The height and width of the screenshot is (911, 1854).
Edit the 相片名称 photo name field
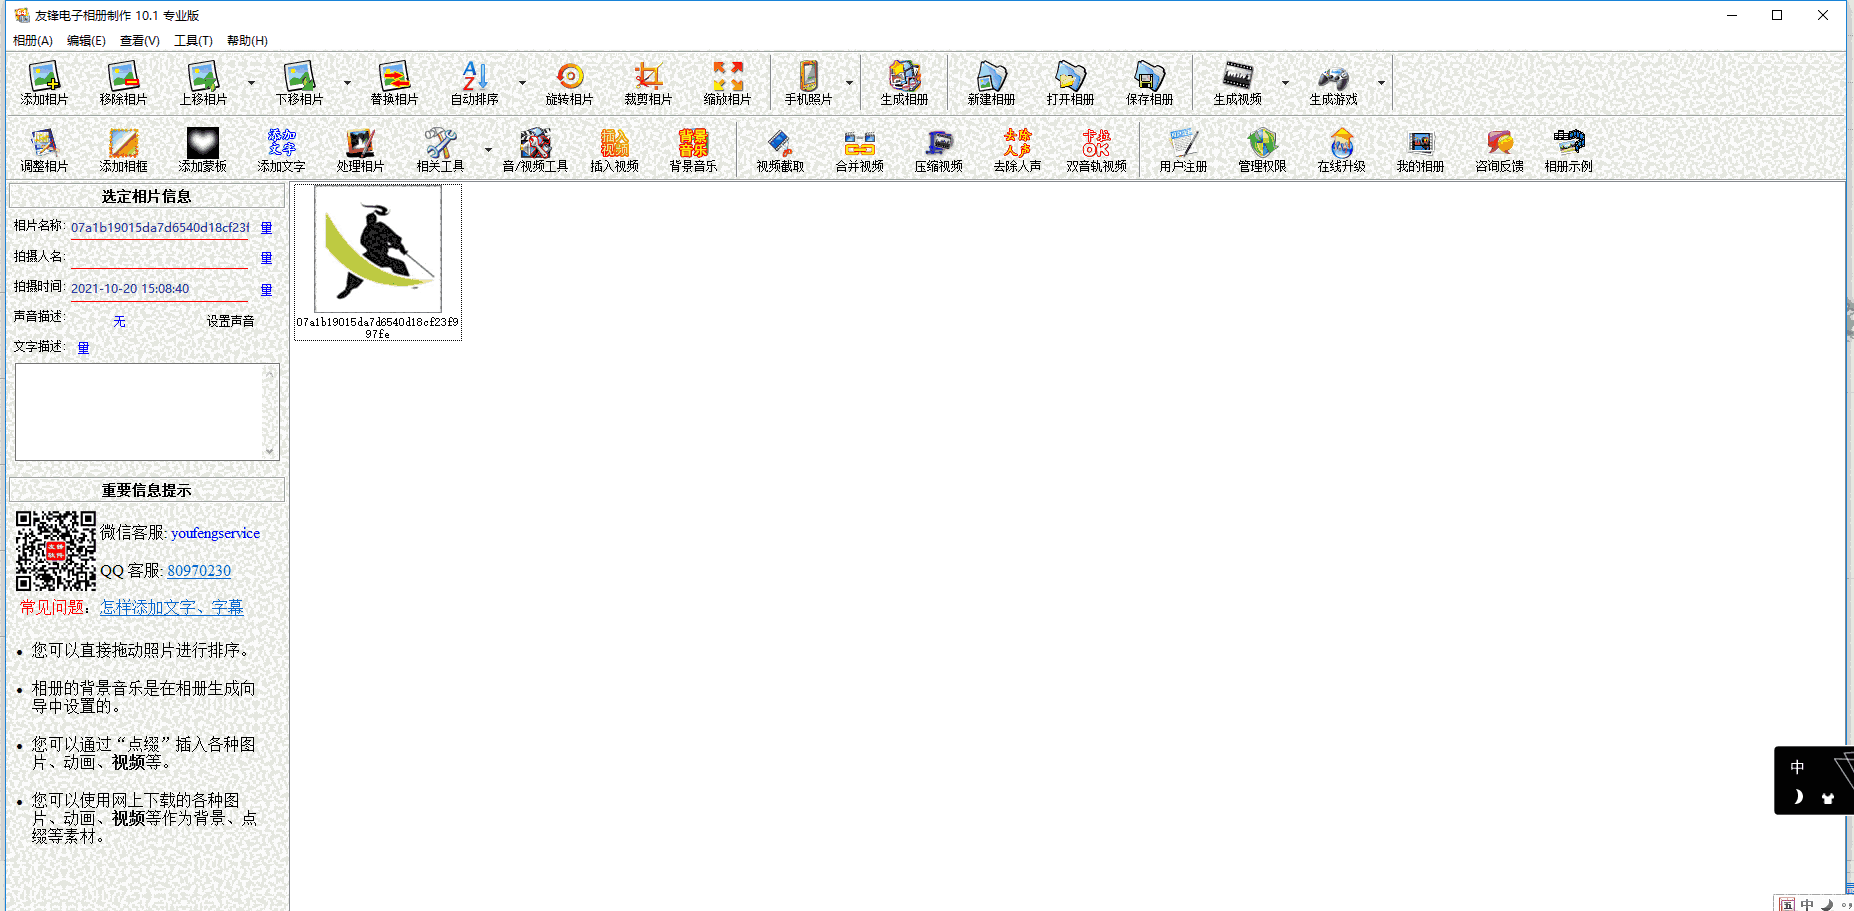159,228
